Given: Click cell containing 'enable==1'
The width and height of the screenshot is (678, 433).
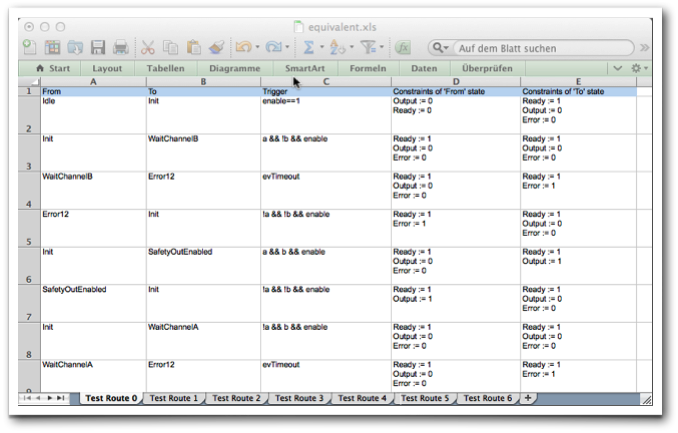Looking at the screenshot, I should 326,115.
